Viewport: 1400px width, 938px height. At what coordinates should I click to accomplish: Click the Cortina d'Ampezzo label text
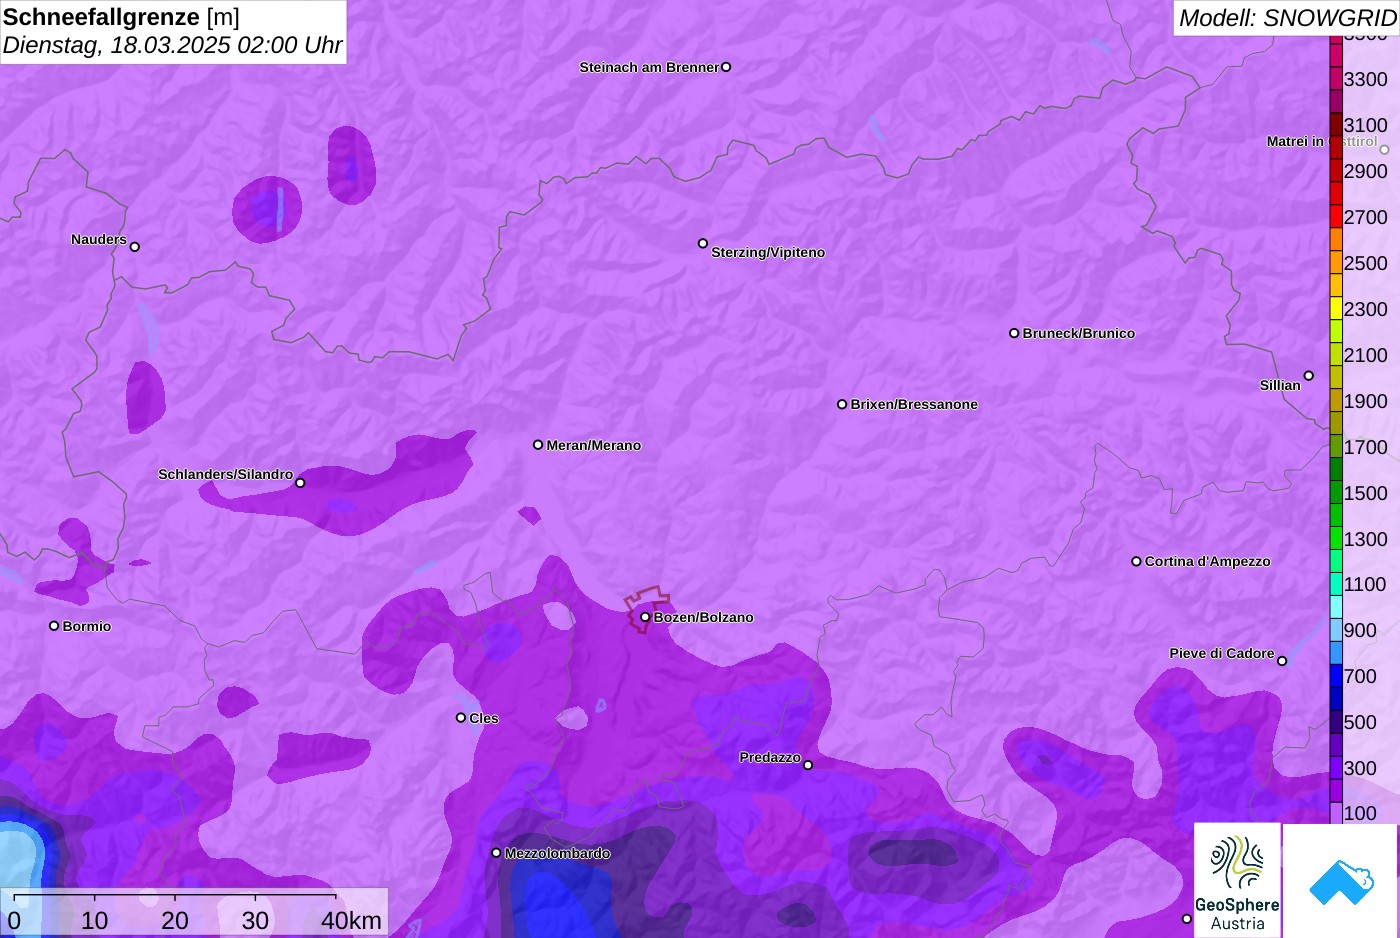click(x=1208, y=561)
